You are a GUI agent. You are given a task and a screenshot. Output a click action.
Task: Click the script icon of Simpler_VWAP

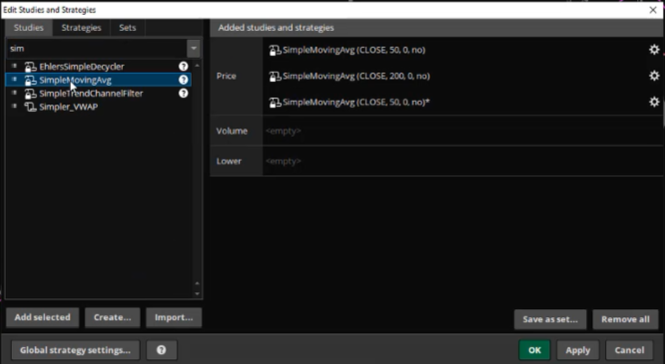point(30,107)
